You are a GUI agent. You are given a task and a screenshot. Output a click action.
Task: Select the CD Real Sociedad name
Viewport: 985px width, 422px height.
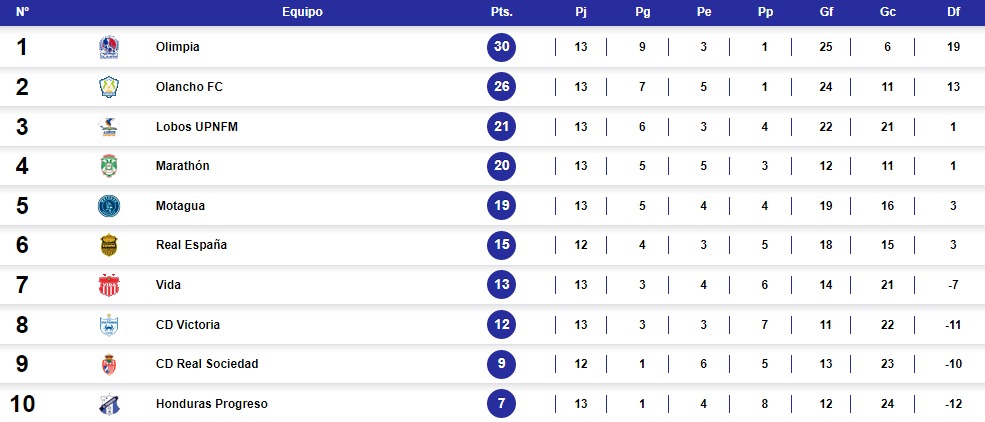pyautogui.click(x=207, y=364)
